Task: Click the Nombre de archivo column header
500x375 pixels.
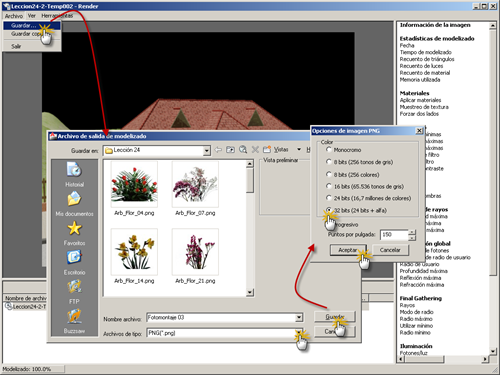Action: point(25,298)
